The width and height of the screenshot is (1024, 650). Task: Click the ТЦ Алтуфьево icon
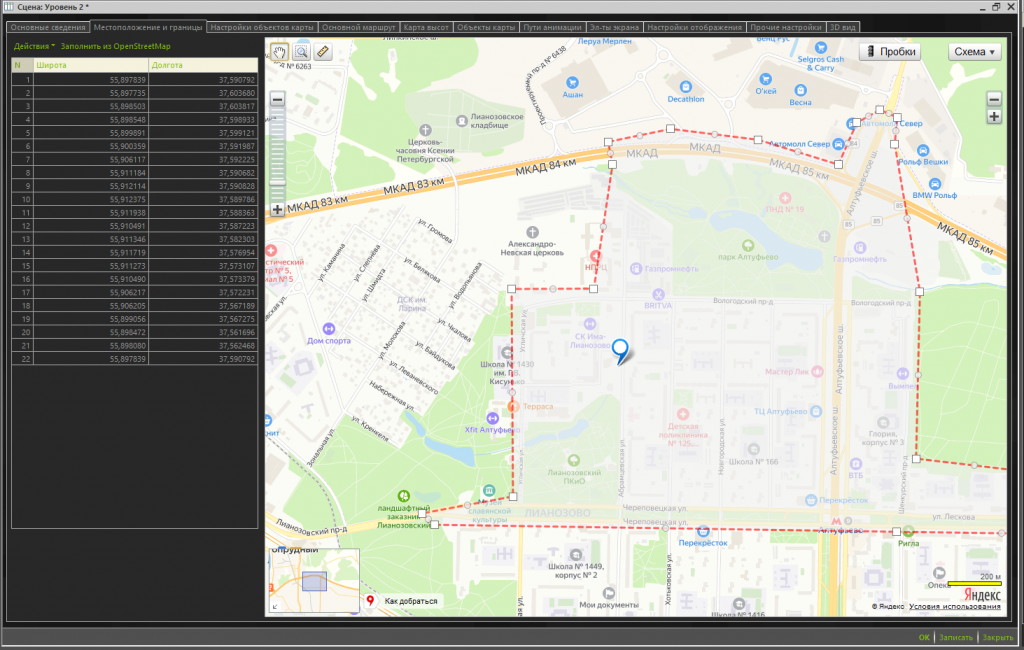(x=816, y=411)
